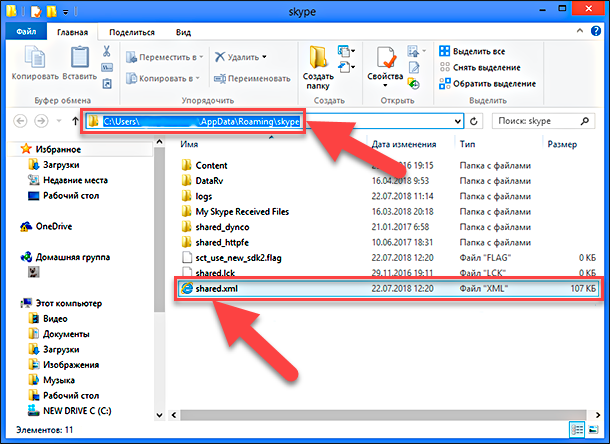Open the address bar history dropdown
The image size is (610, 444).
[458, 121]
